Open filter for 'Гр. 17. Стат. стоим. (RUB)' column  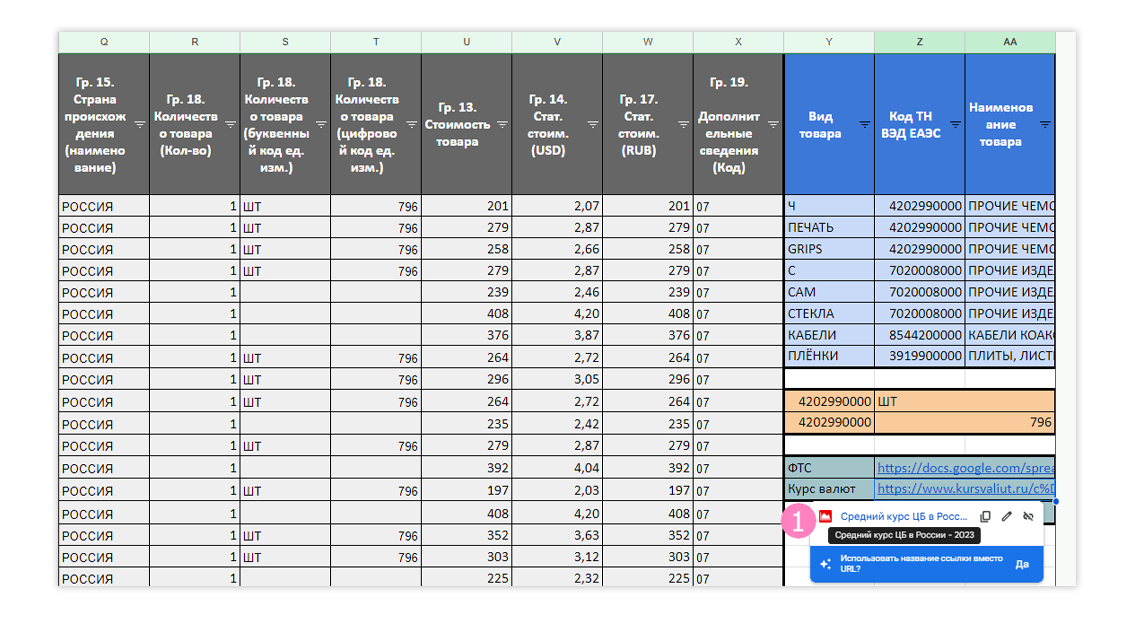click(x=683, y=124)
